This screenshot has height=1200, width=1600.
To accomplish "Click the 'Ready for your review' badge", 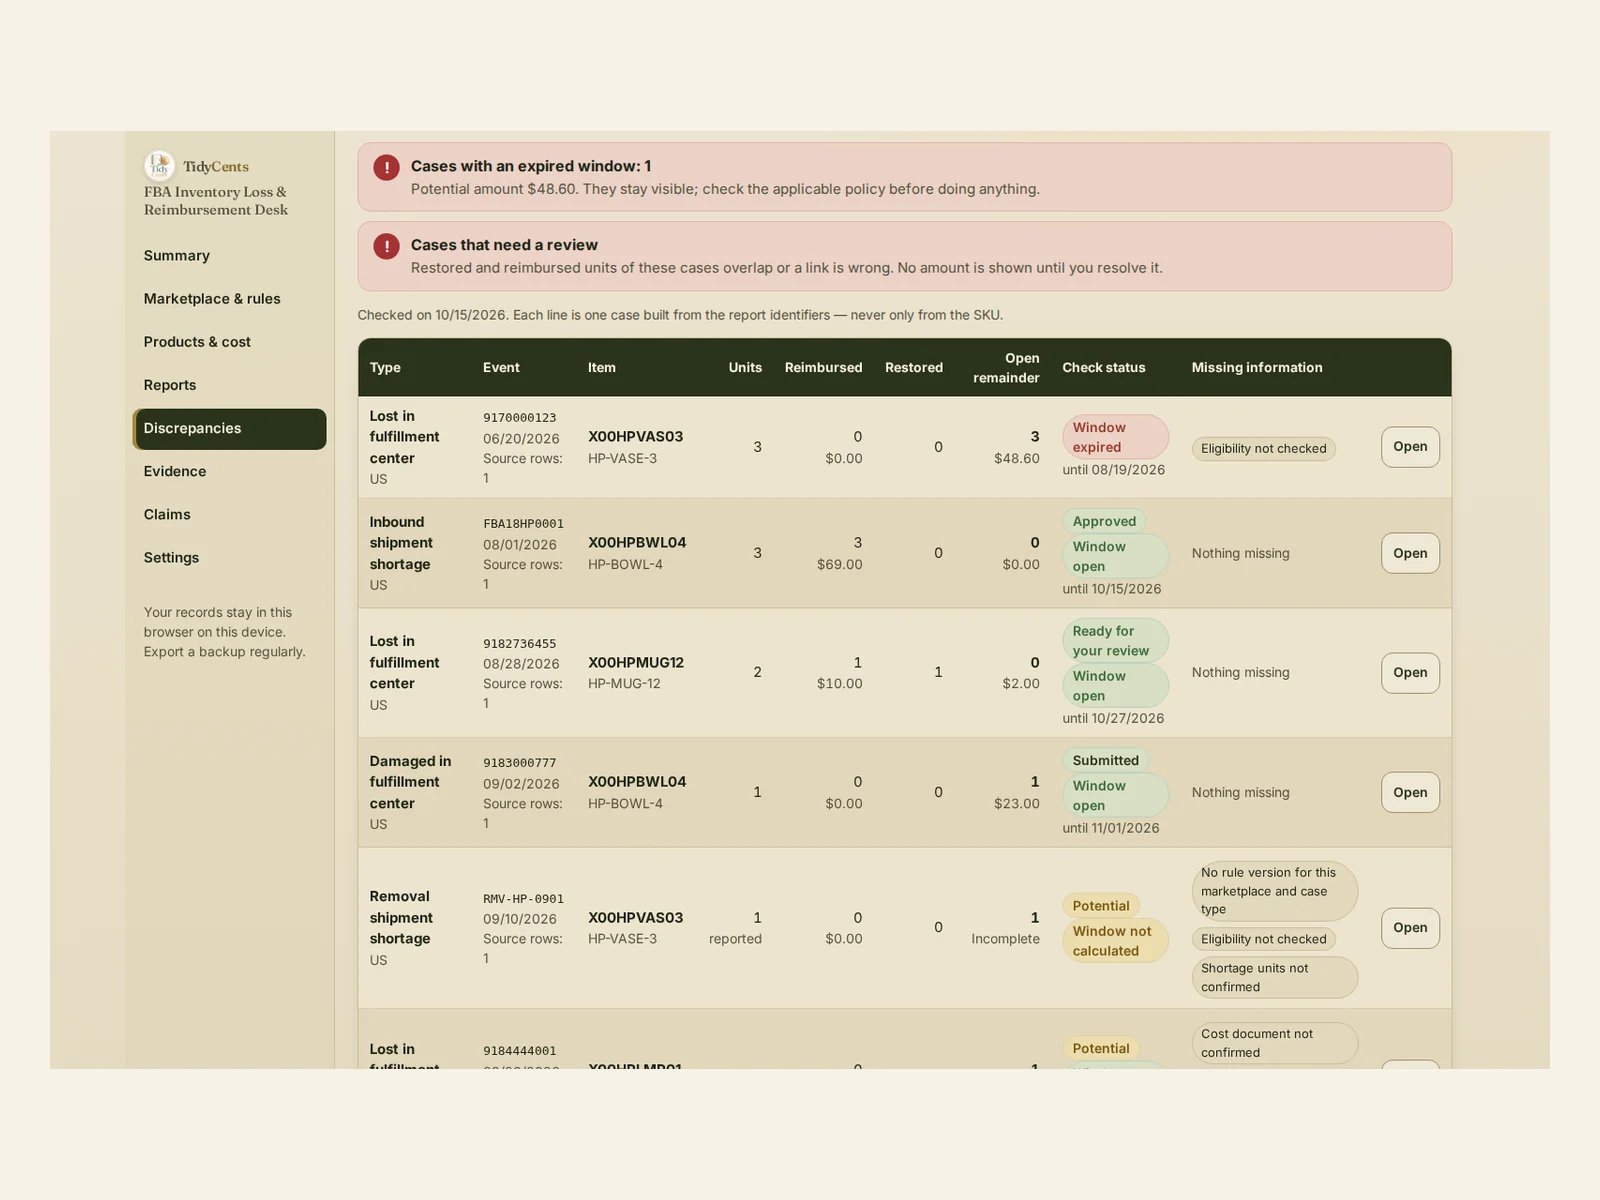I will pyautogui.click(x=1115, y=641).
